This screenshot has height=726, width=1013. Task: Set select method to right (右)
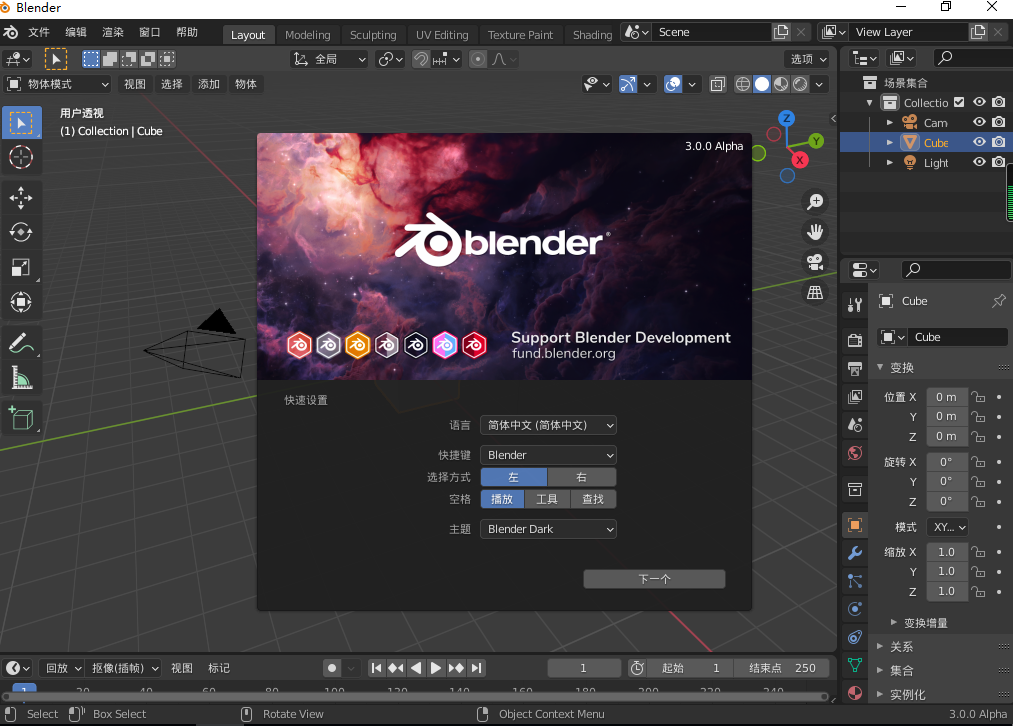[x=581, y=477]
